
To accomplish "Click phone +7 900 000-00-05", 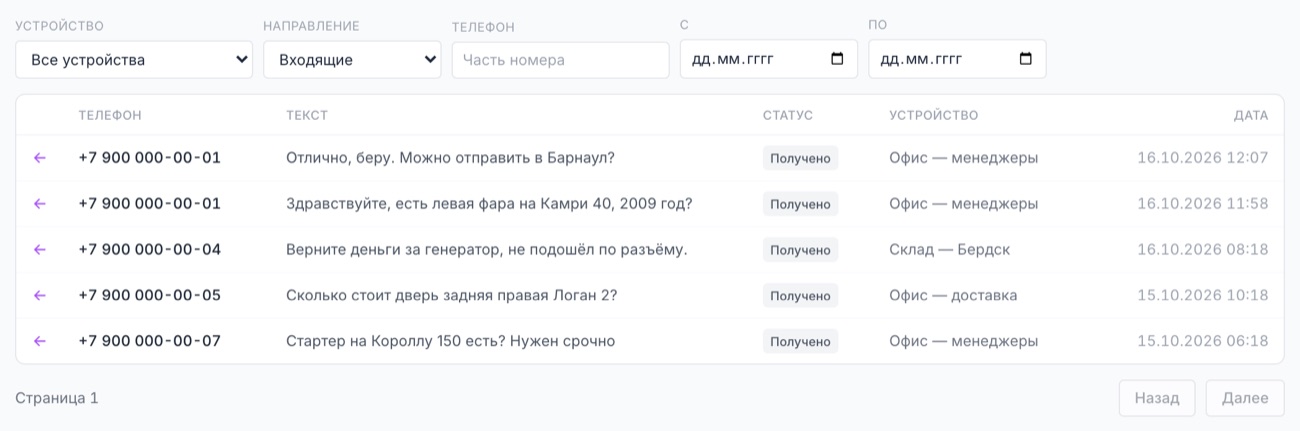I will pos(150,296).
